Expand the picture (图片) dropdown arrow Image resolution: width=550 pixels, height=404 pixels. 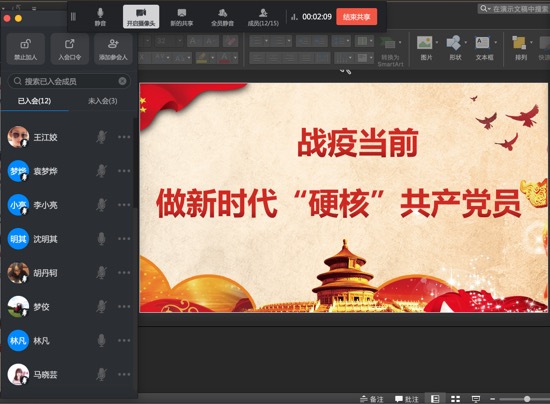437,43
